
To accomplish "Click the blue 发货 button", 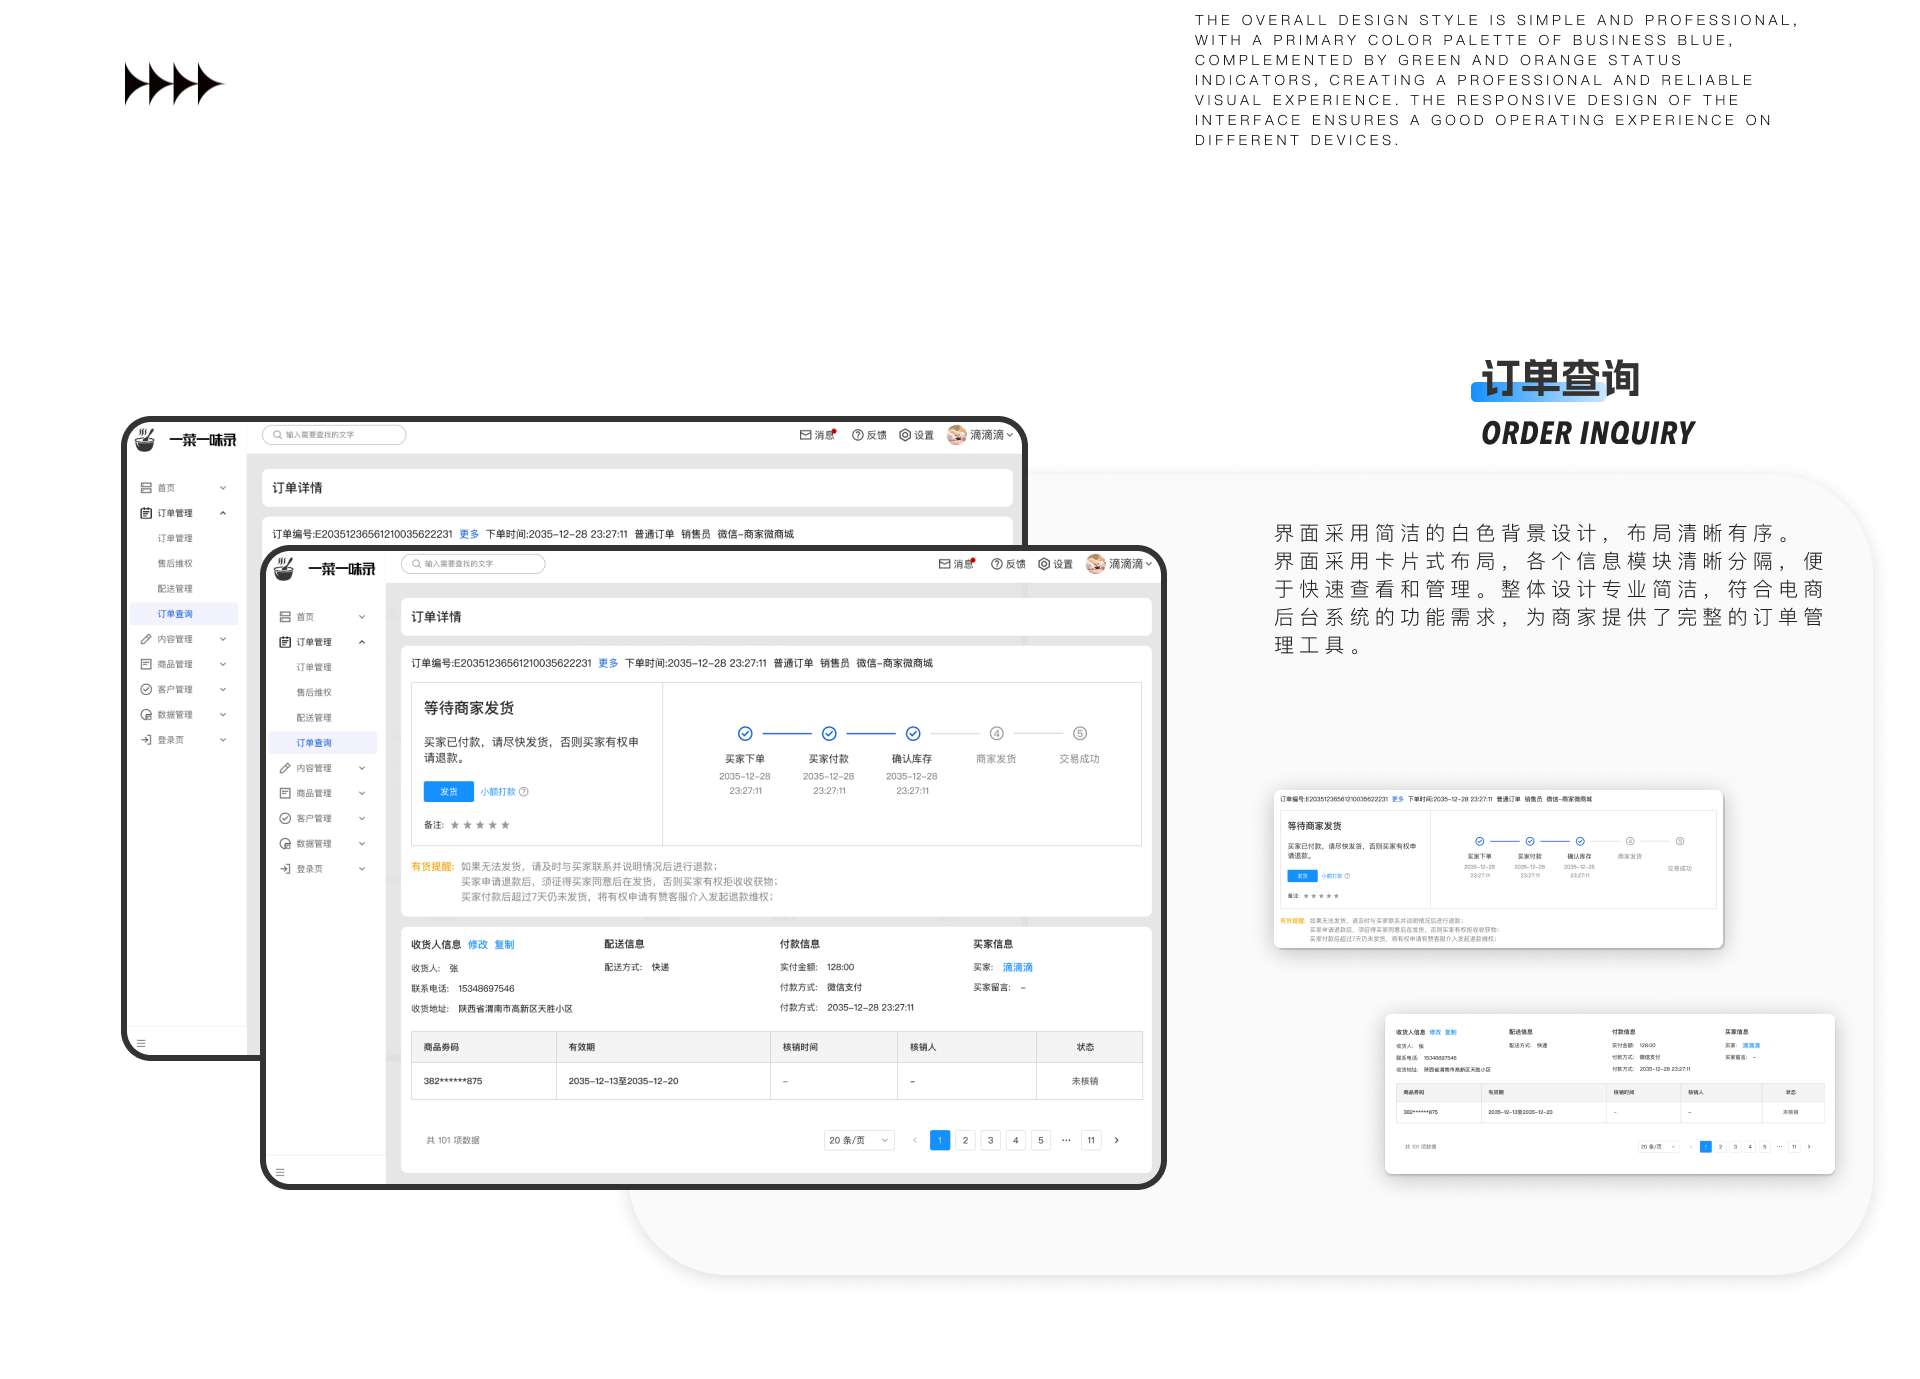I will click(448, 792).
